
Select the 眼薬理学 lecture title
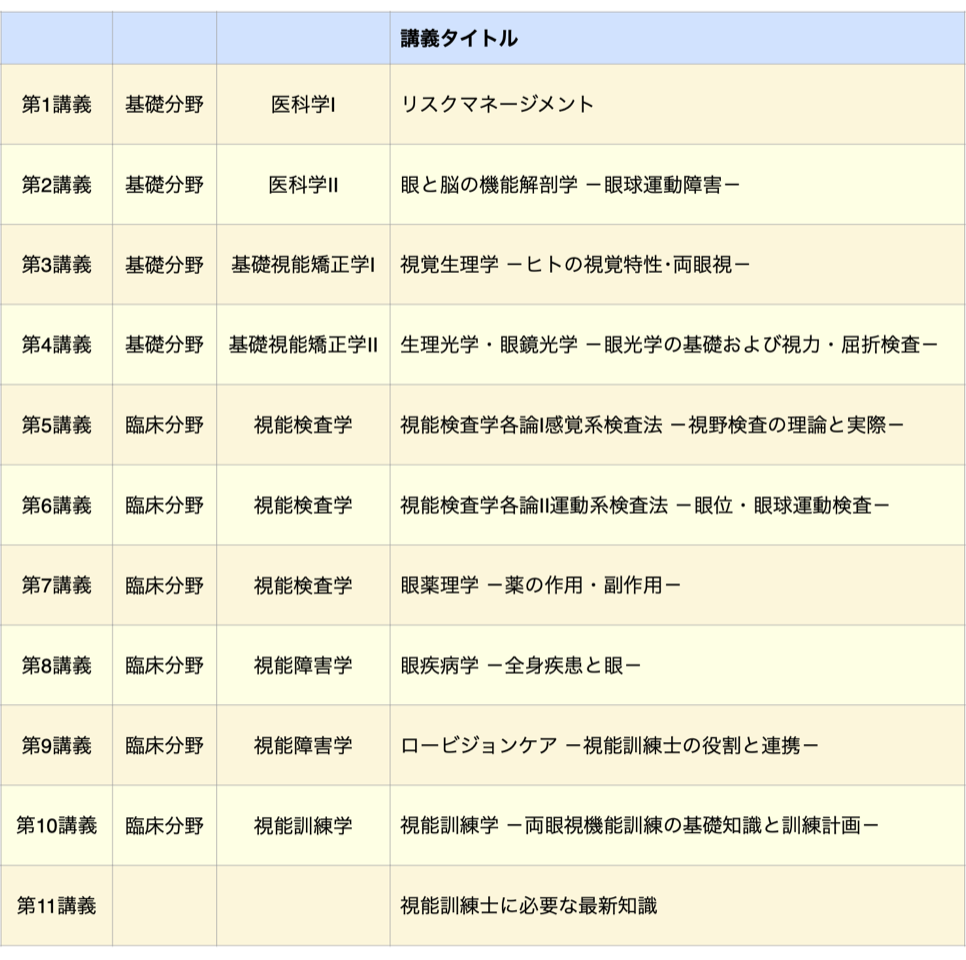[x=540, y=585]
